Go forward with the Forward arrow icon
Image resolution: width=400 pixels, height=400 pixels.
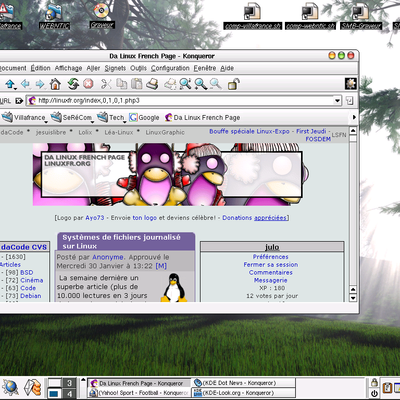40,84
